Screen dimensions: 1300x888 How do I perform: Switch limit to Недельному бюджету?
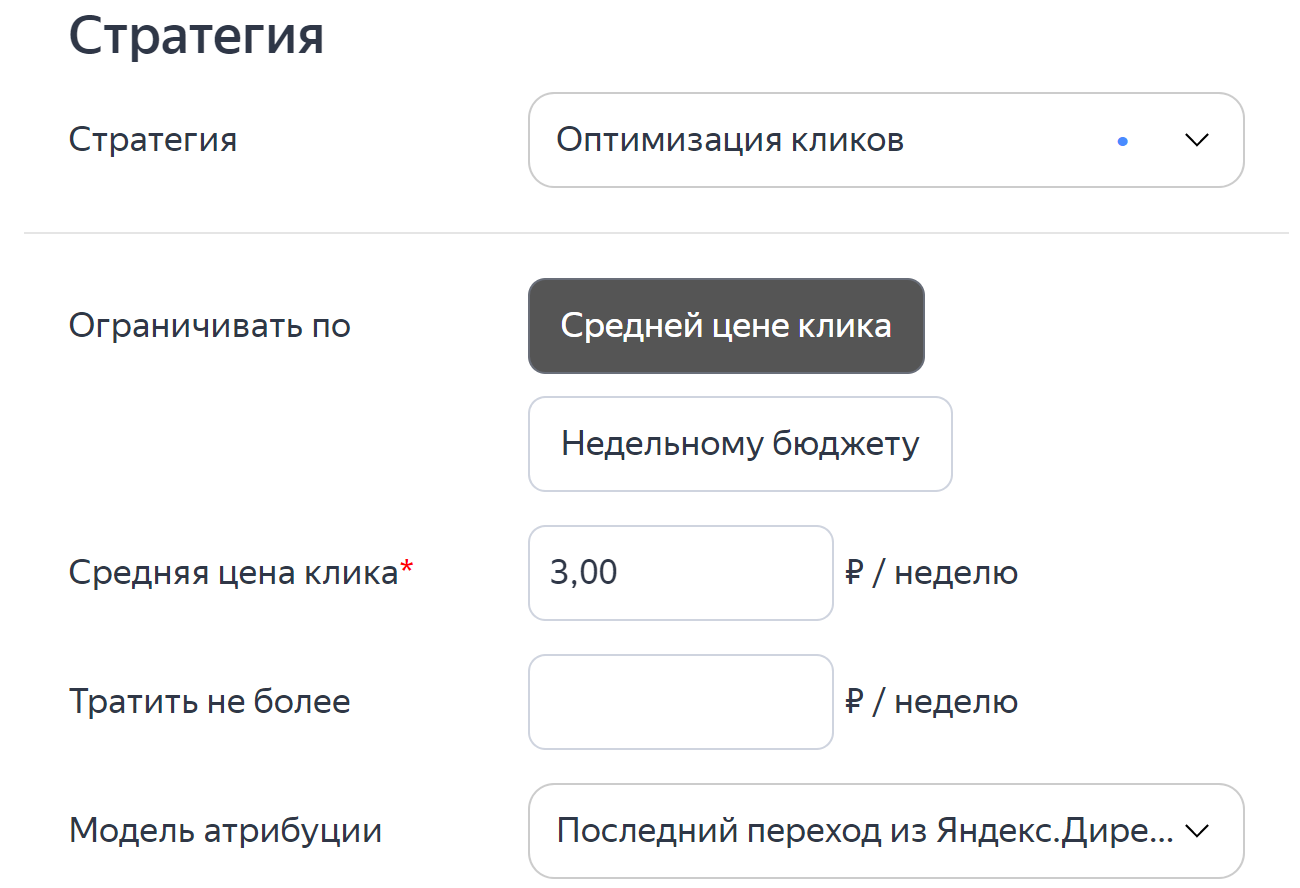pyautogui.click(x=740, y=444)
